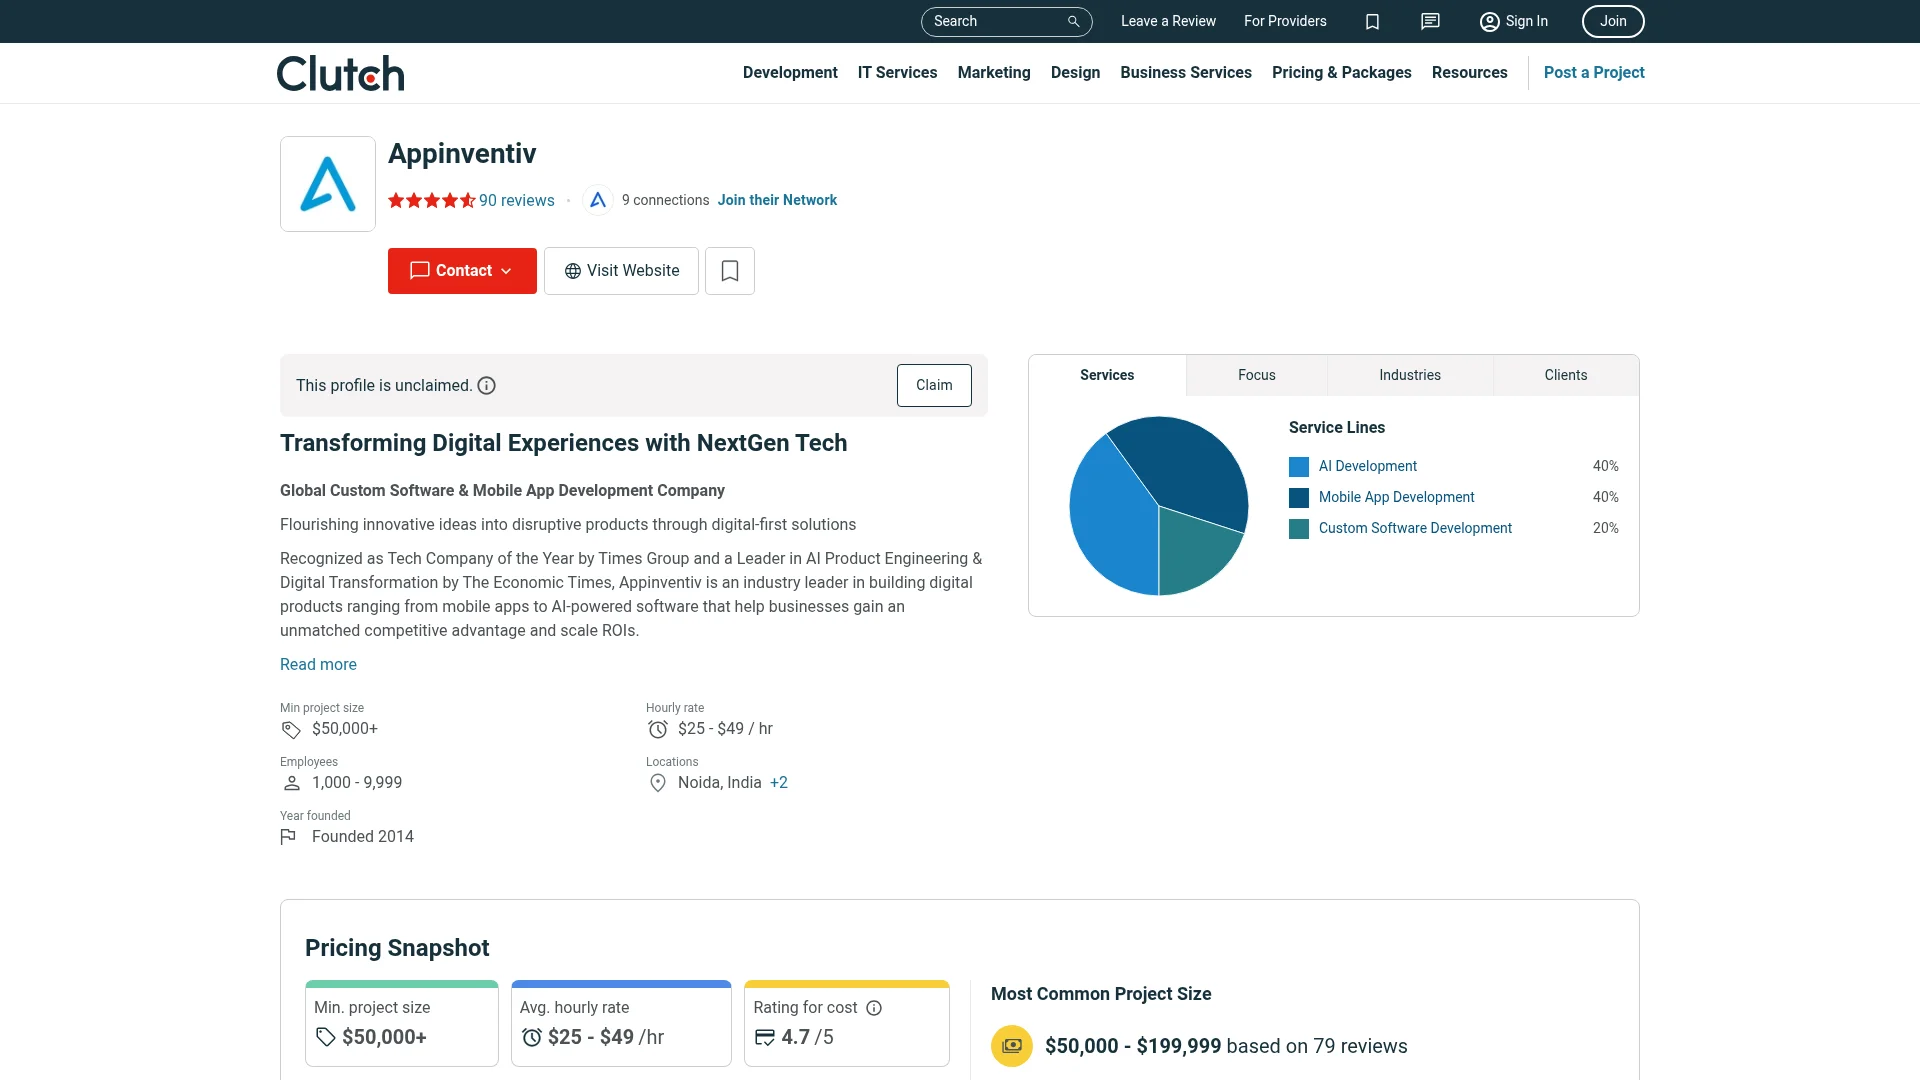Open Custom Software Development service line link
Screen dimensions: 1920x1080
(x=1415, y=529)
